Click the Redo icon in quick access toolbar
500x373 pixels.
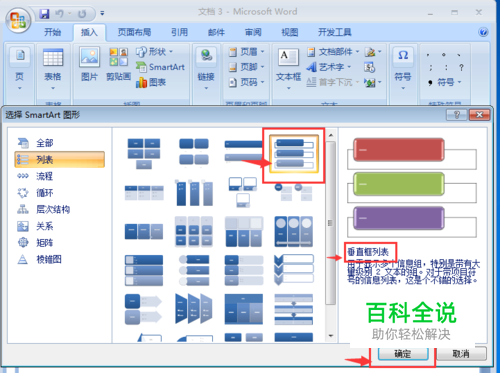(82, 14)
